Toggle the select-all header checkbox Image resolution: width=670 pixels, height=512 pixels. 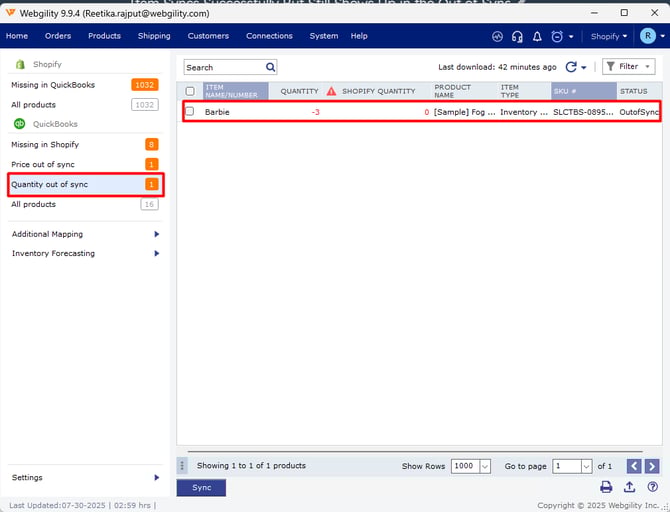coord(190,91)
